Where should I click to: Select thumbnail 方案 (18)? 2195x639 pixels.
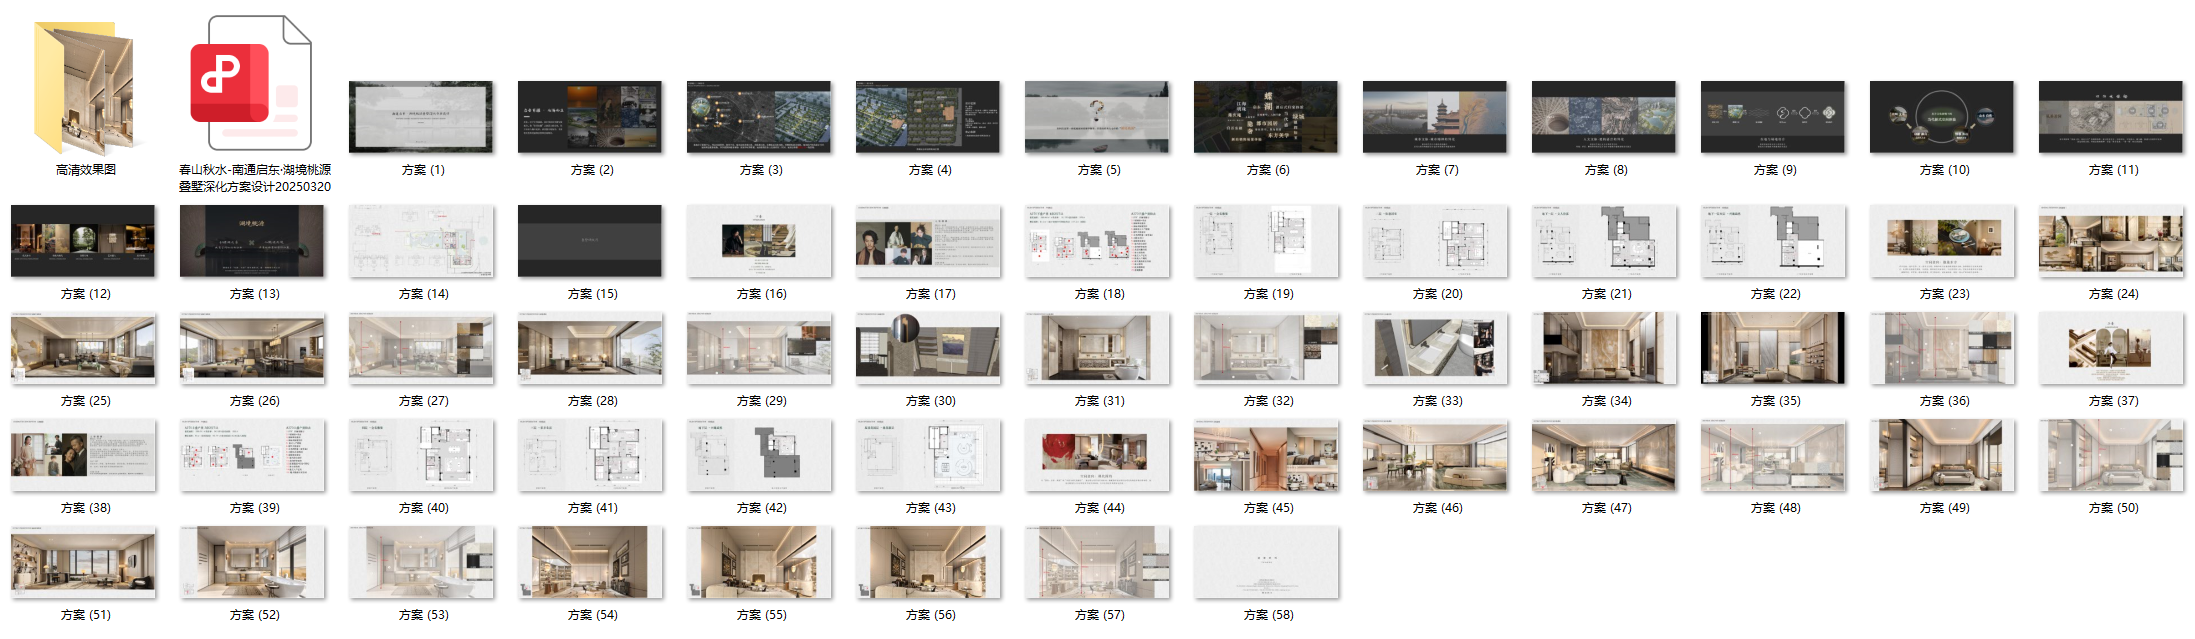point(1097,241)
